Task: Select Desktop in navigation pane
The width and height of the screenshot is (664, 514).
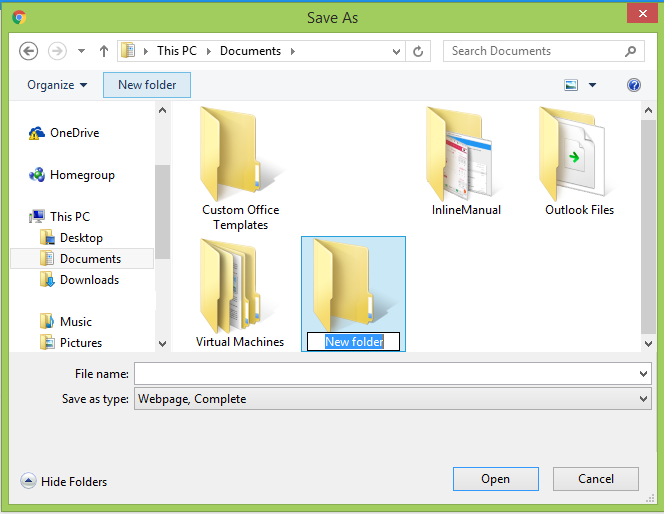Action: 81,238
